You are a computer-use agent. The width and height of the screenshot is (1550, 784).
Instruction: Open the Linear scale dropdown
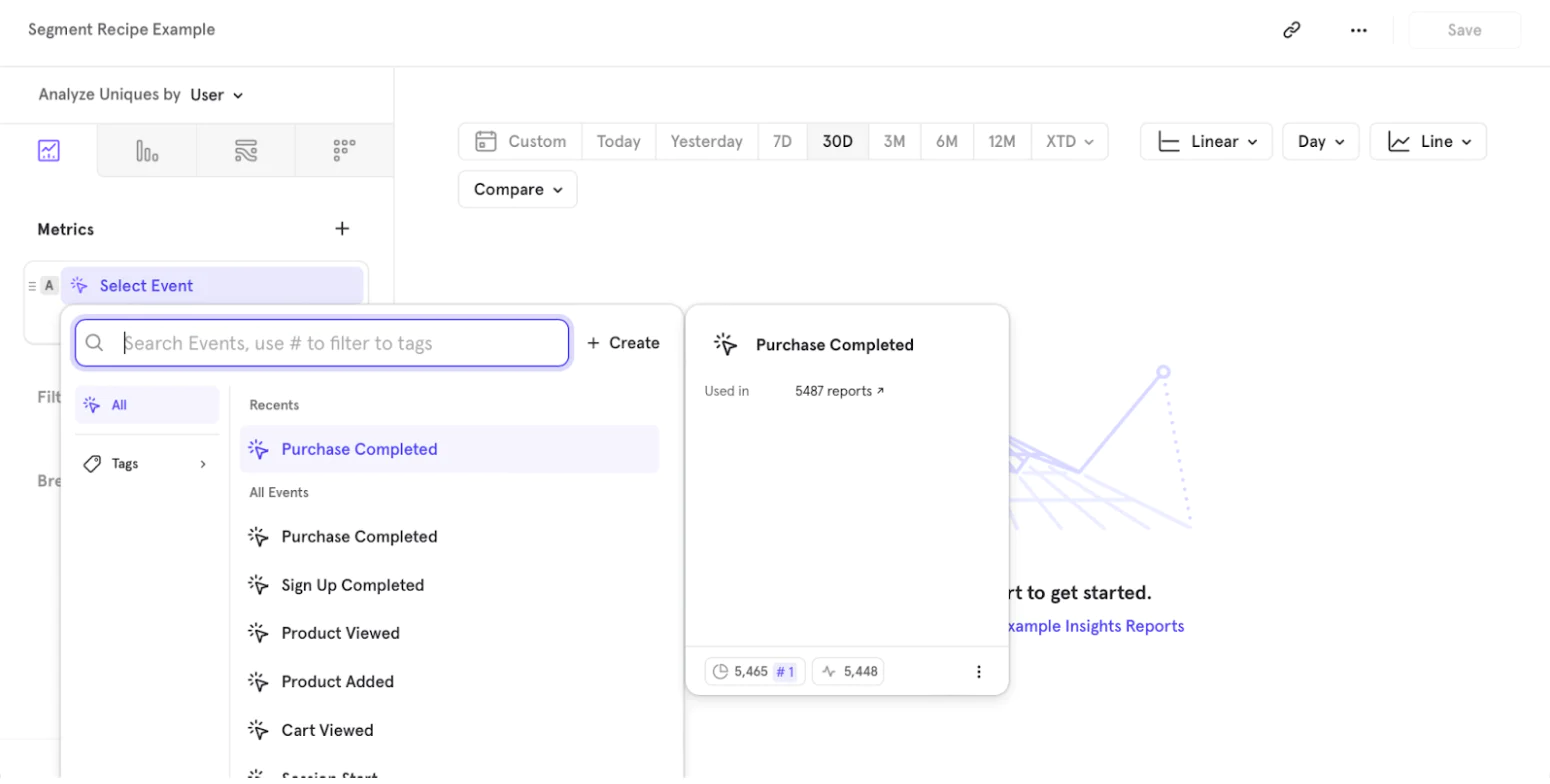point(1206,141)
